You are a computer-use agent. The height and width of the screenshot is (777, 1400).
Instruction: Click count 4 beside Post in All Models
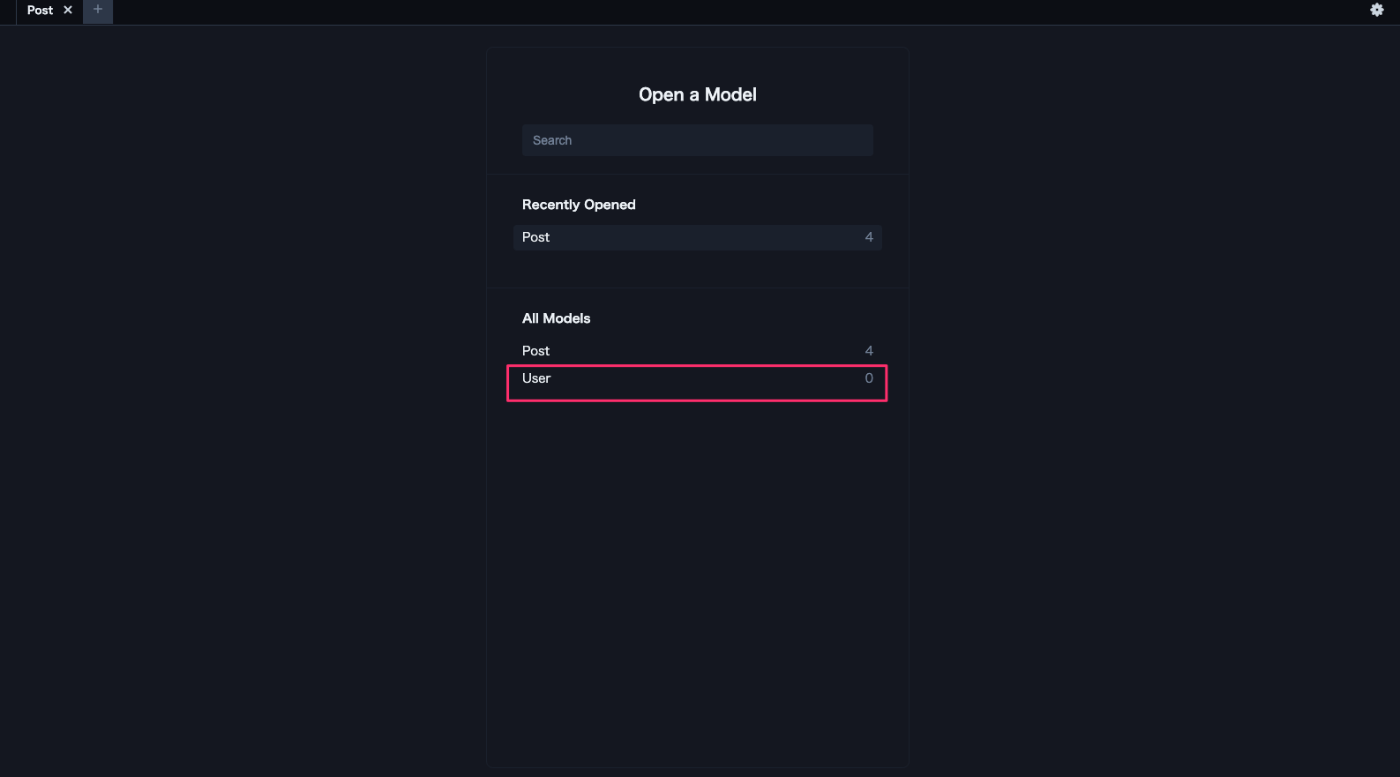pyautogui.click(x=869, y=351)
